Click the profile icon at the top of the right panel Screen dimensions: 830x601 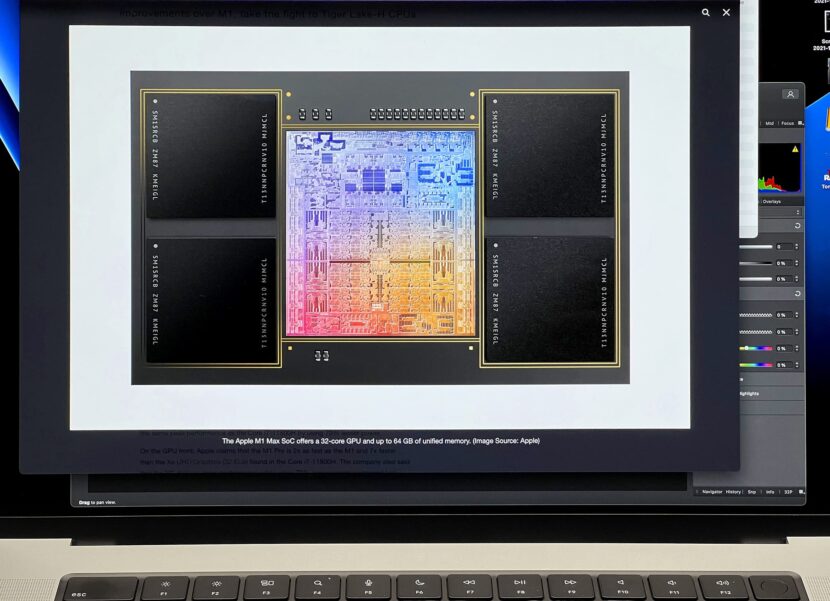pyautogui.click(x=791, y=92)
